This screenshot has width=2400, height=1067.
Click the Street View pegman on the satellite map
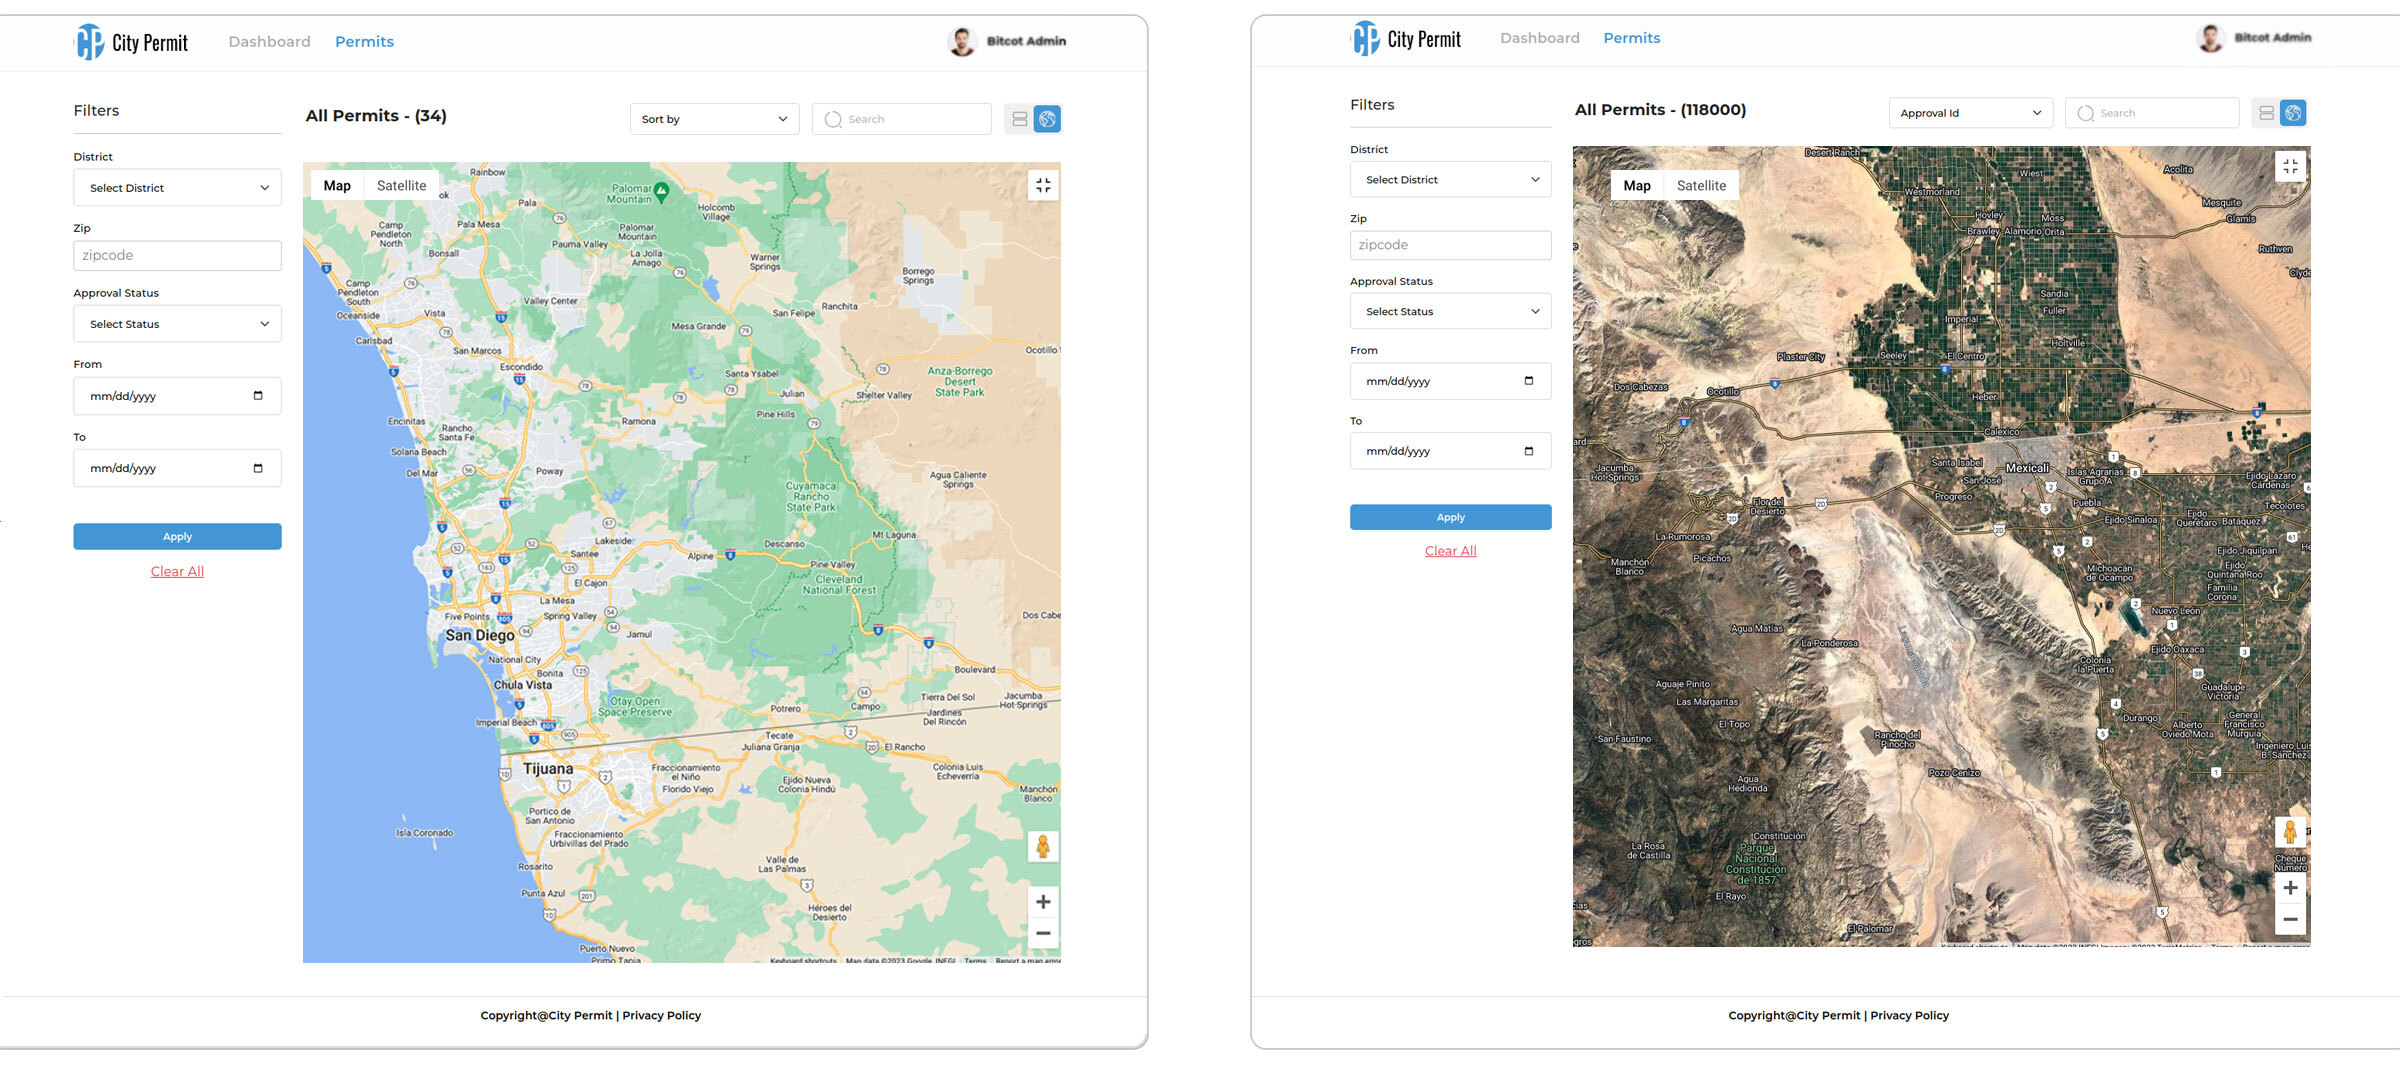click(2290, 831)
